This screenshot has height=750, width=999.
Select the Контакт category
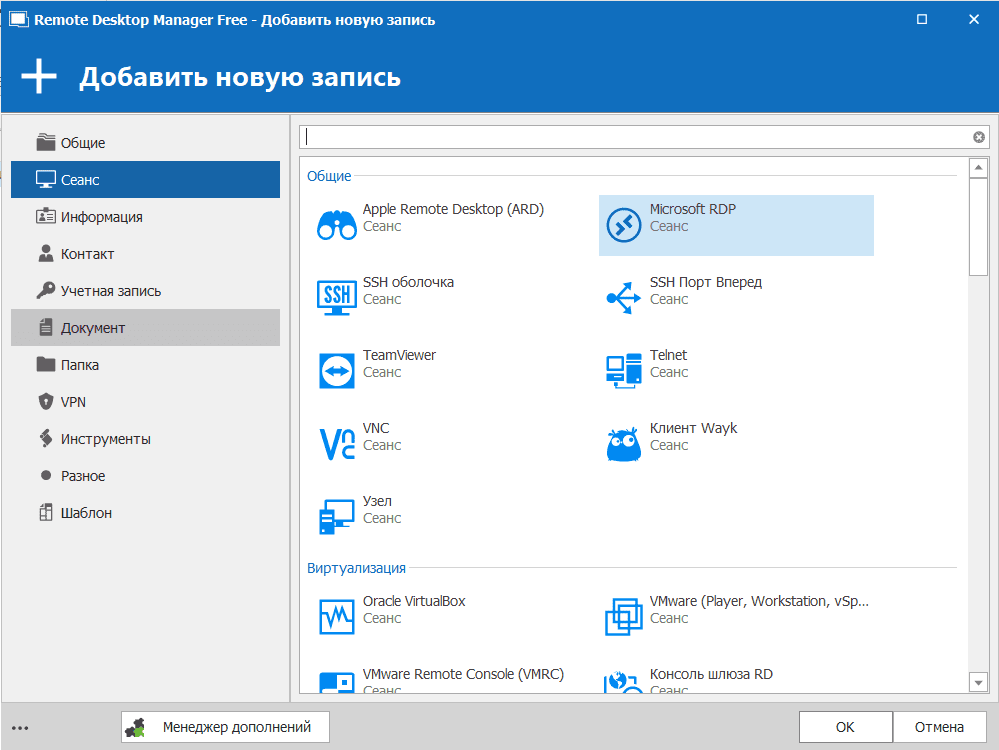[x=145, y=254]
